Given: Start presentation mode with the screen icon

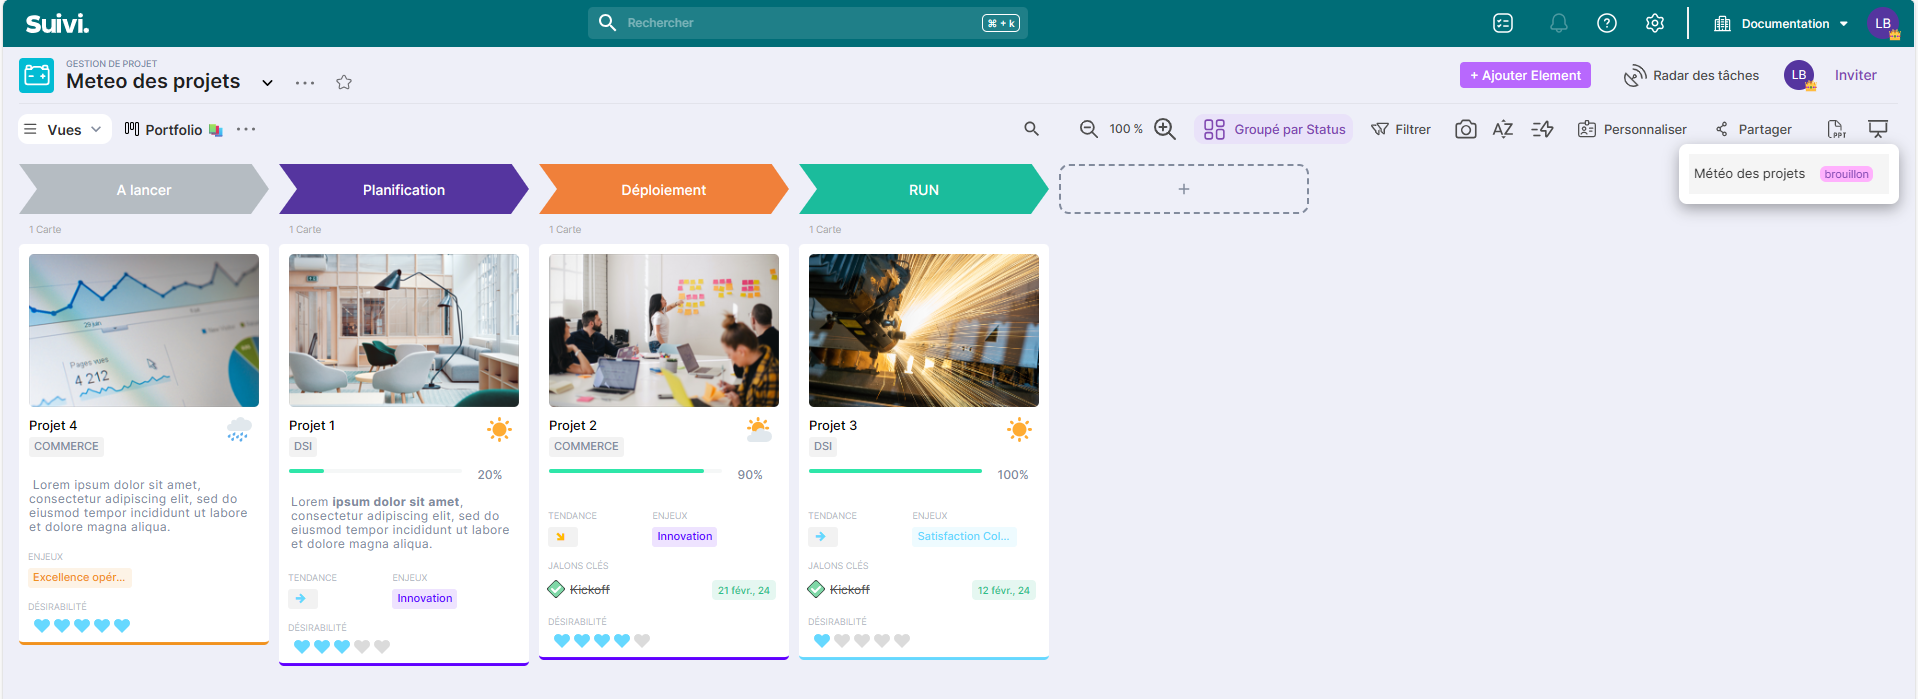Looking at the screenshot, I should tap(1878, 129).
